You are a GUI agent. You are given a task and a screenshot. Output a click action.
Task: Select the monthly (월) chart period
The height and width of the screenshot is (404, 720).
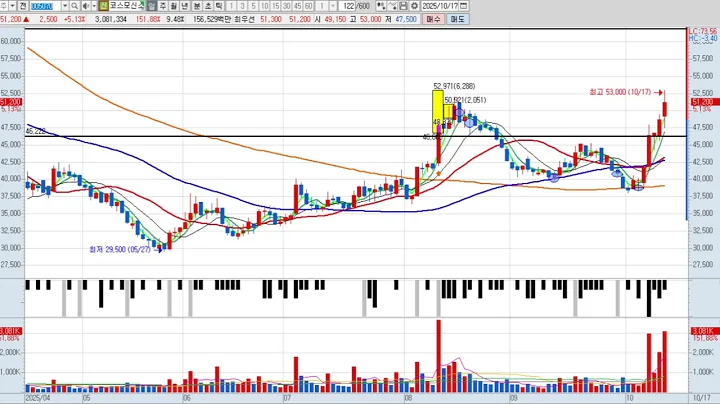(174, 6)
